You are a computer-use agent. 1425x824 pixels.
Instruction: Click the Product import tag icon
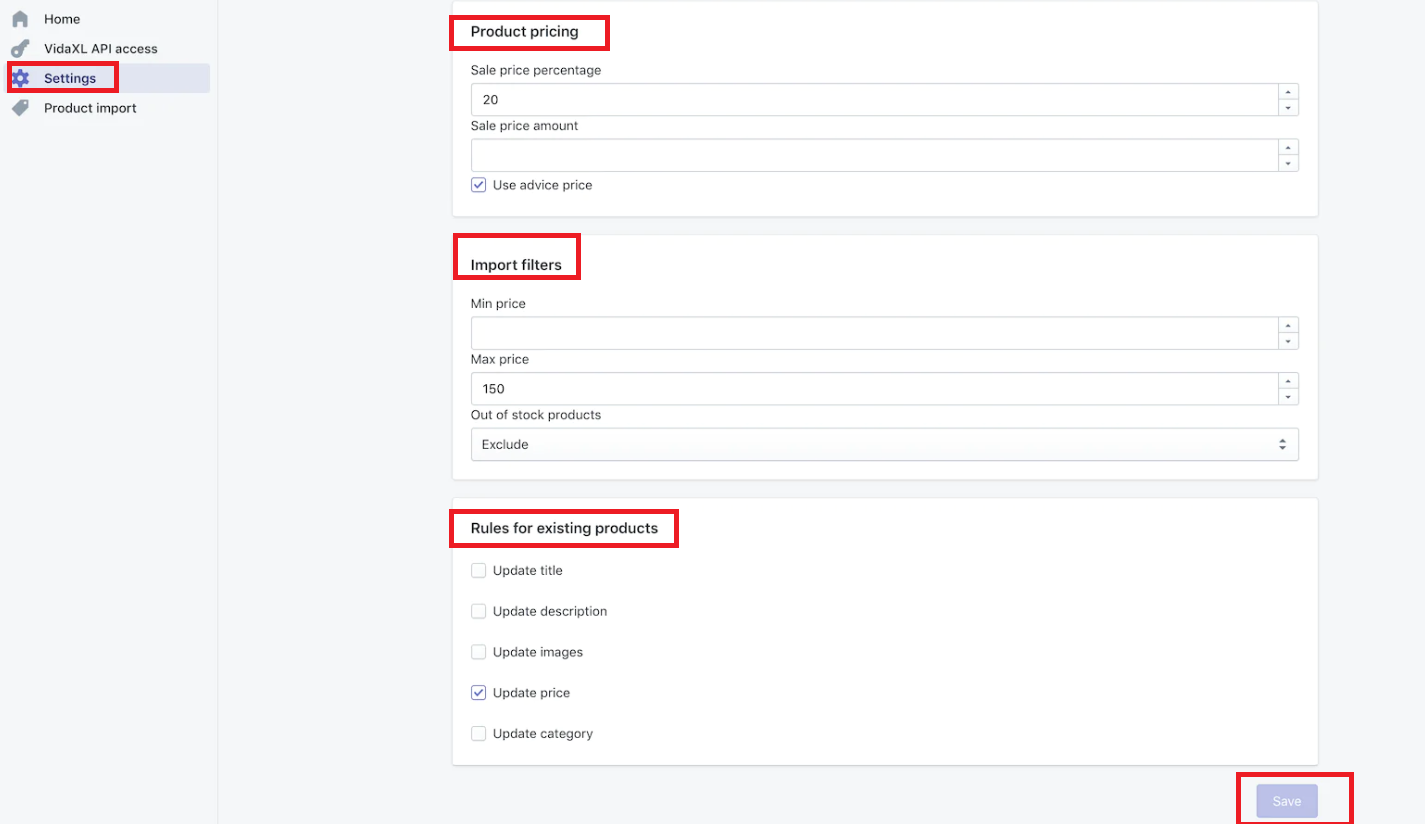[20, 108]
